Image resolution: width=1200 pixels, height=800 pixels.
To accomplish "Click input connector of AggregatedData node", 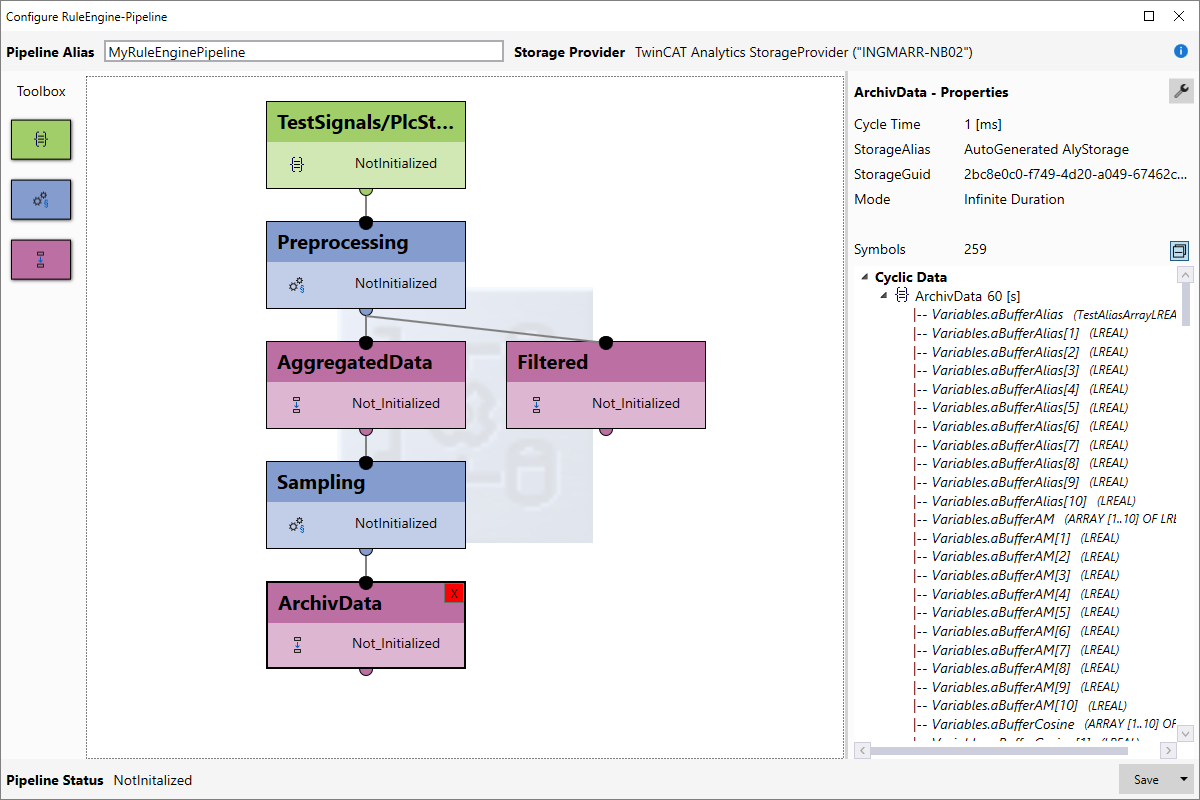I will pos(366,342).
